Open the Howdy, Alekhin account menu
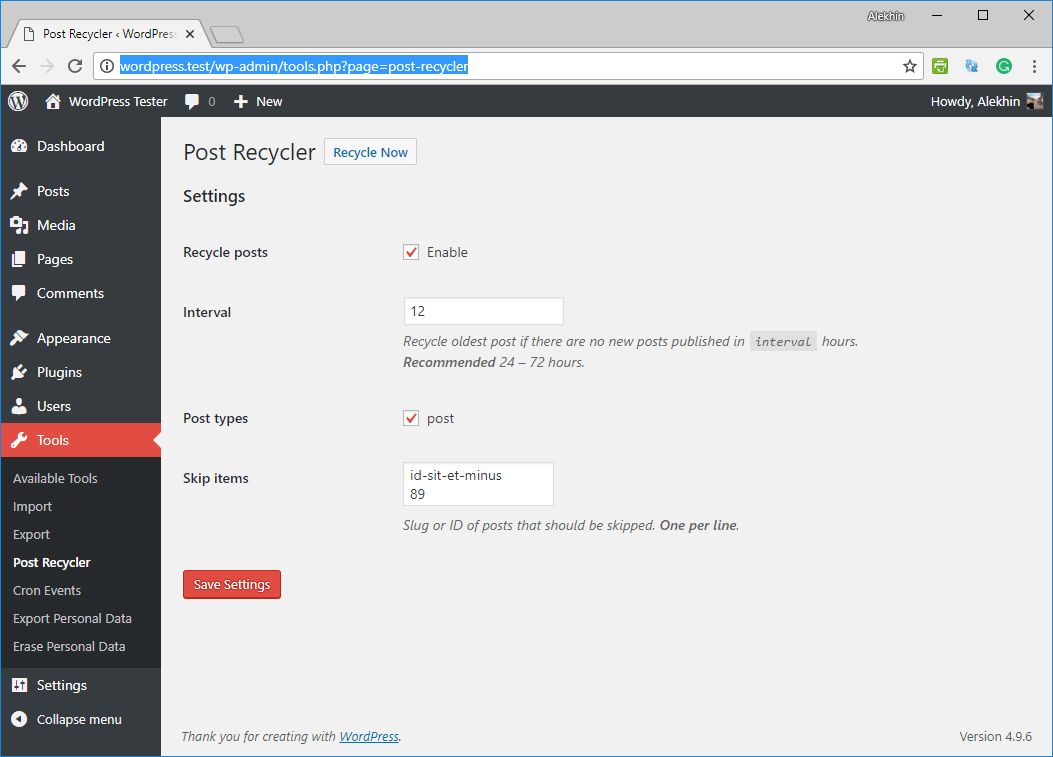The height and width of the screenshot is (757, 1053). pyautogui.click(x=975, y=101)
